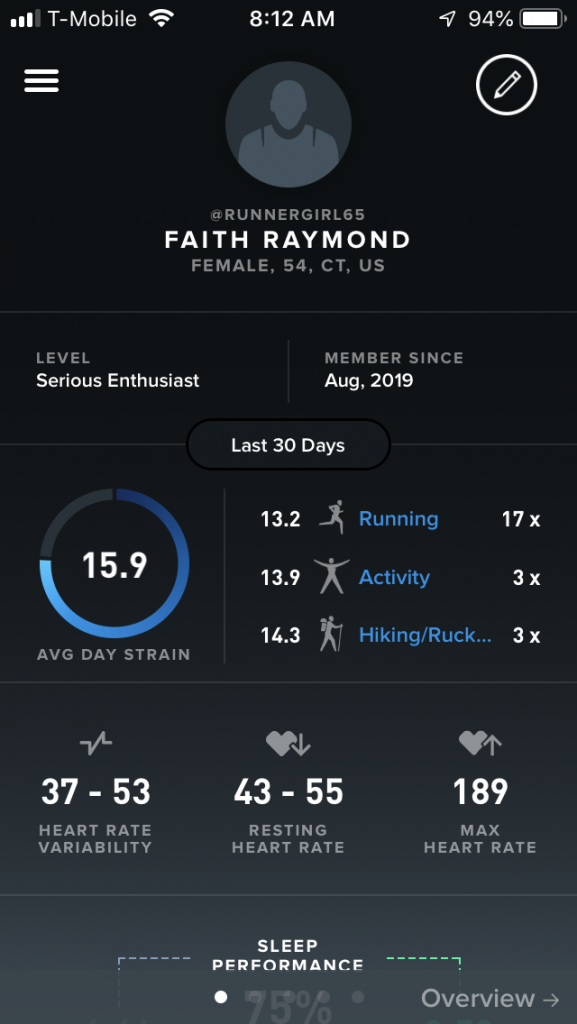Tap the Activity star-jump figure icon

coord(331,577)
